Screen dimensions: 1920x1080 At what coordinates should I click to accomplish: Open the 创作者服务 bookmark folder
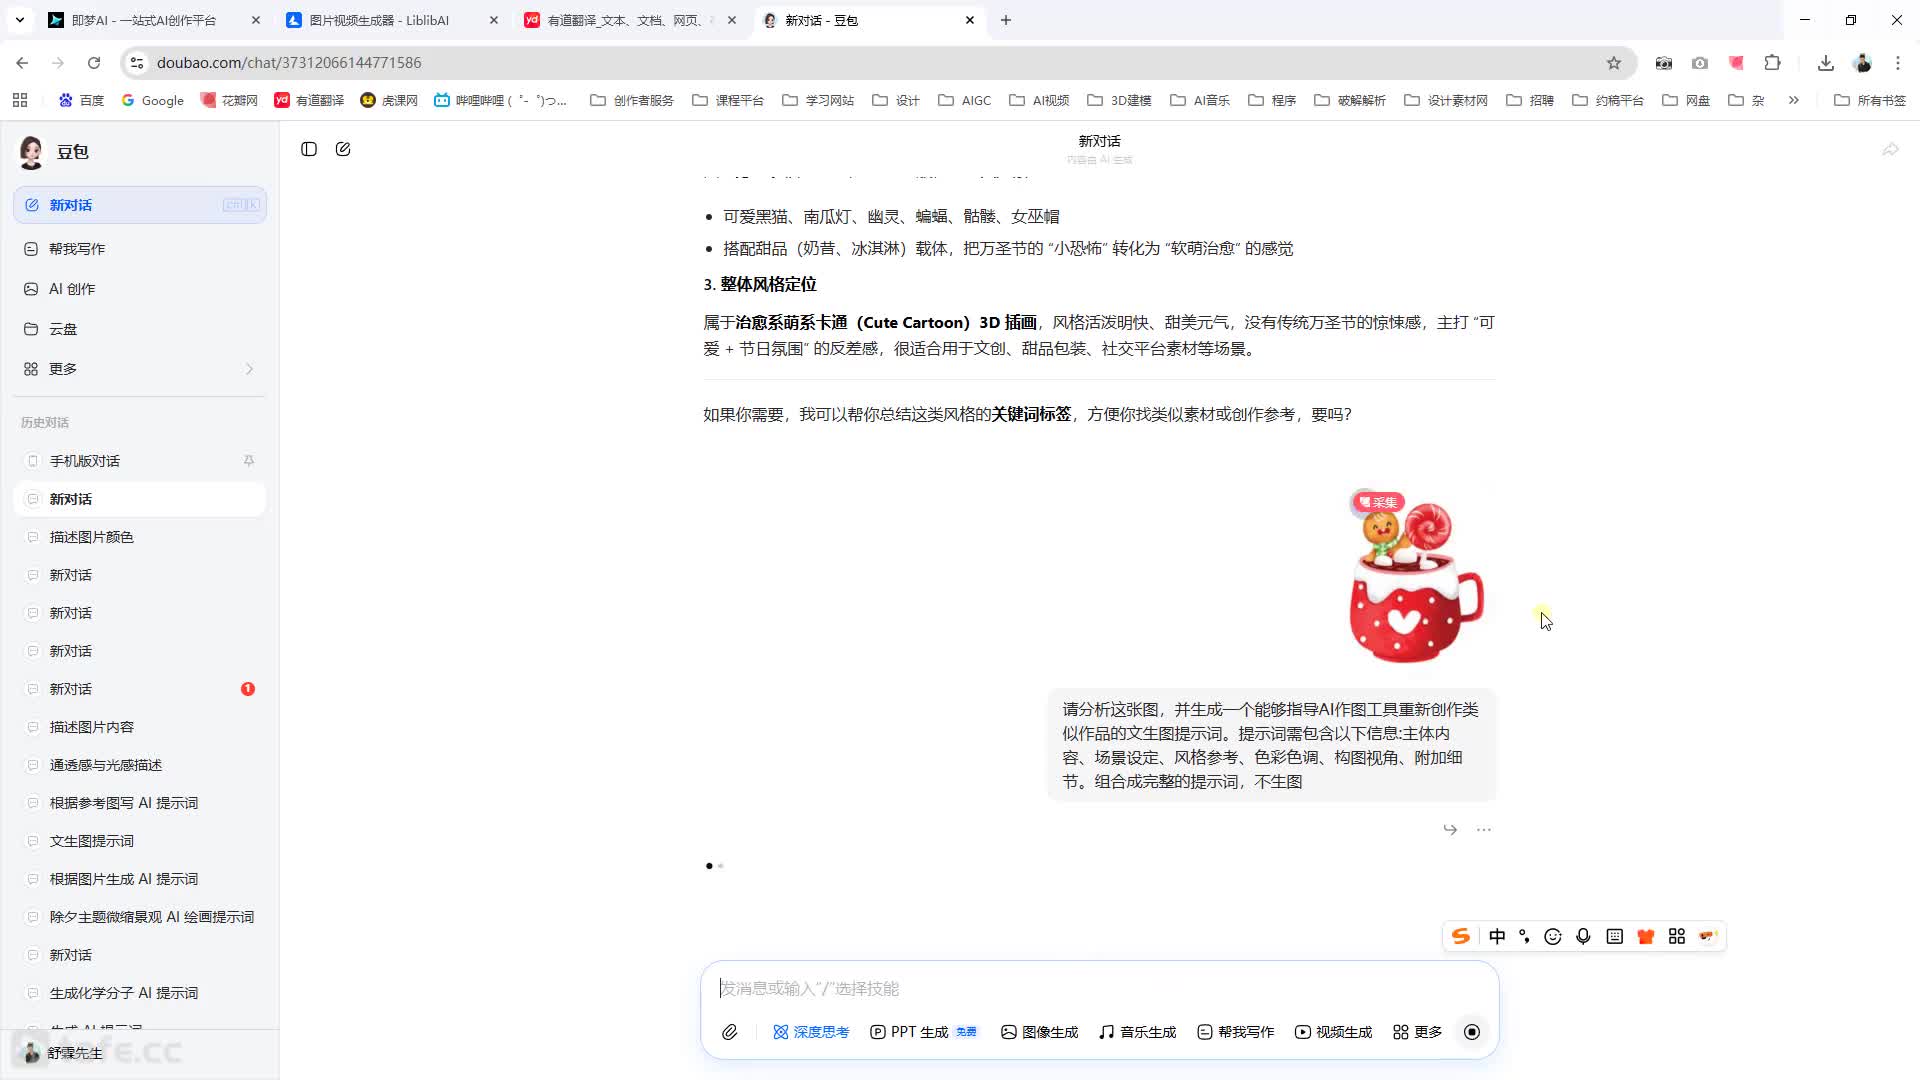click(x=632, y=100)
